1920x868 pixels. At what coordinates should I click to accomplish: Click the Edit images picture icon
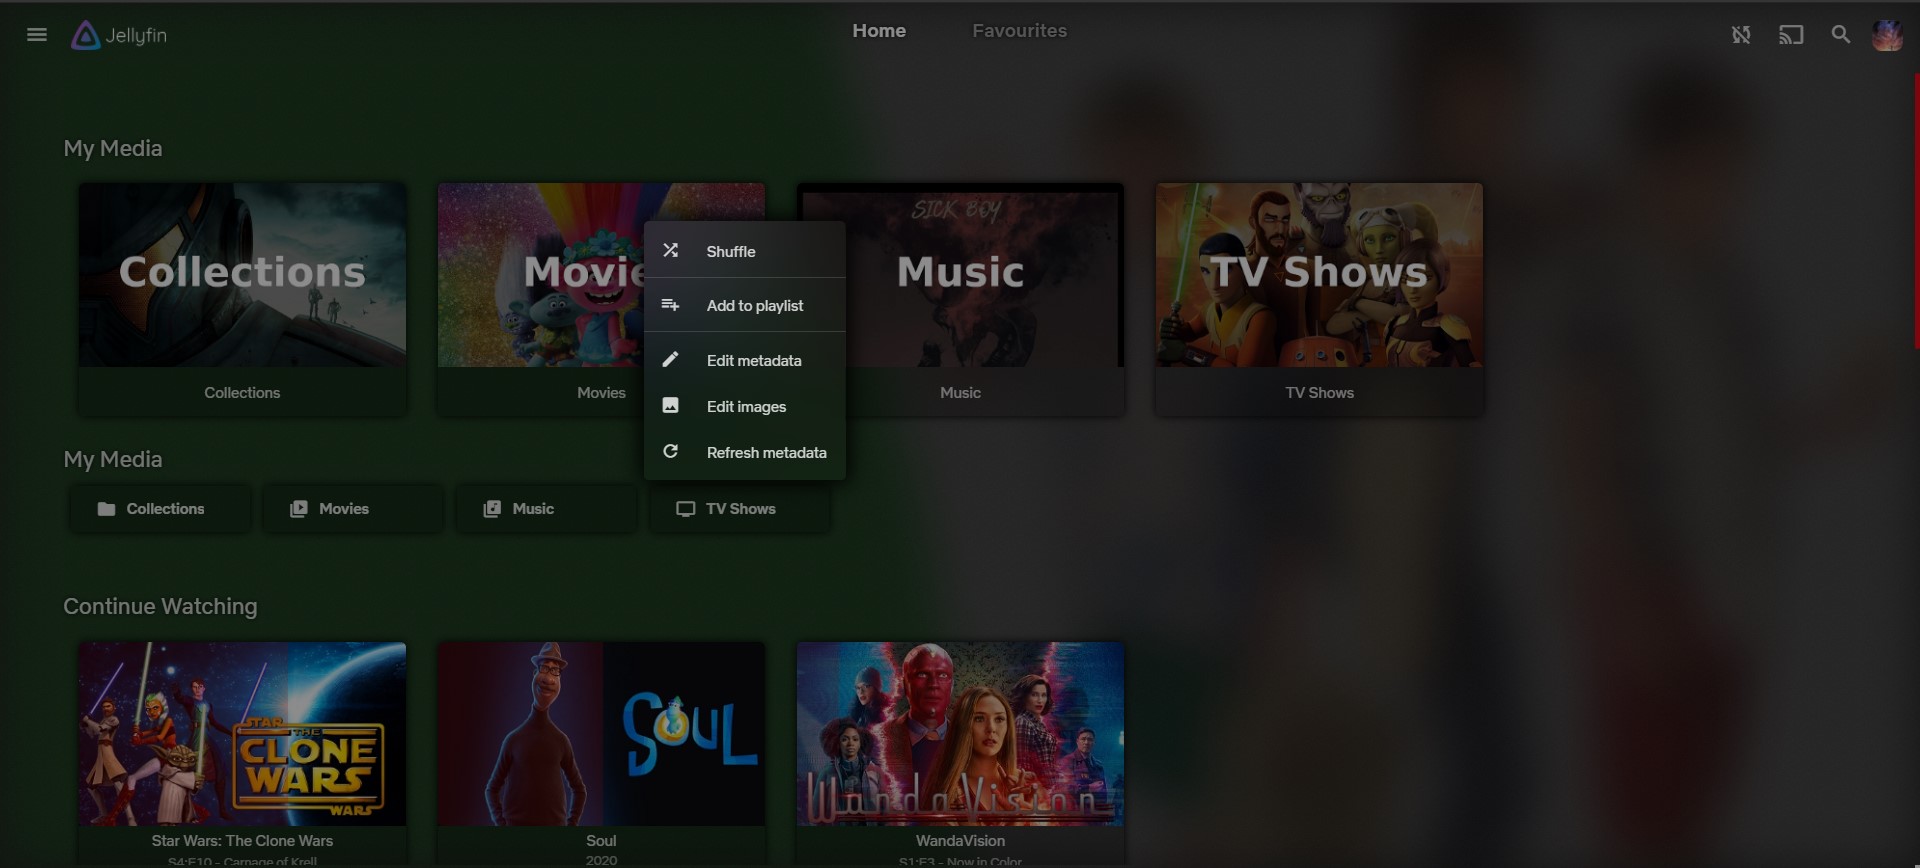[x=671, y=406]
